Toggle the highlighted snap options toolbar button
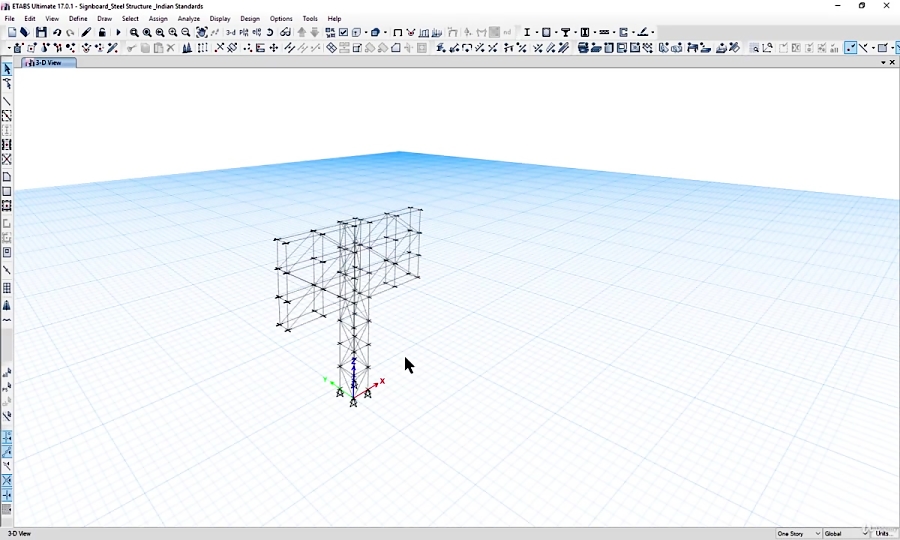Image resolution: width=900 pixels, height=540 pixels. pos(851,48)
